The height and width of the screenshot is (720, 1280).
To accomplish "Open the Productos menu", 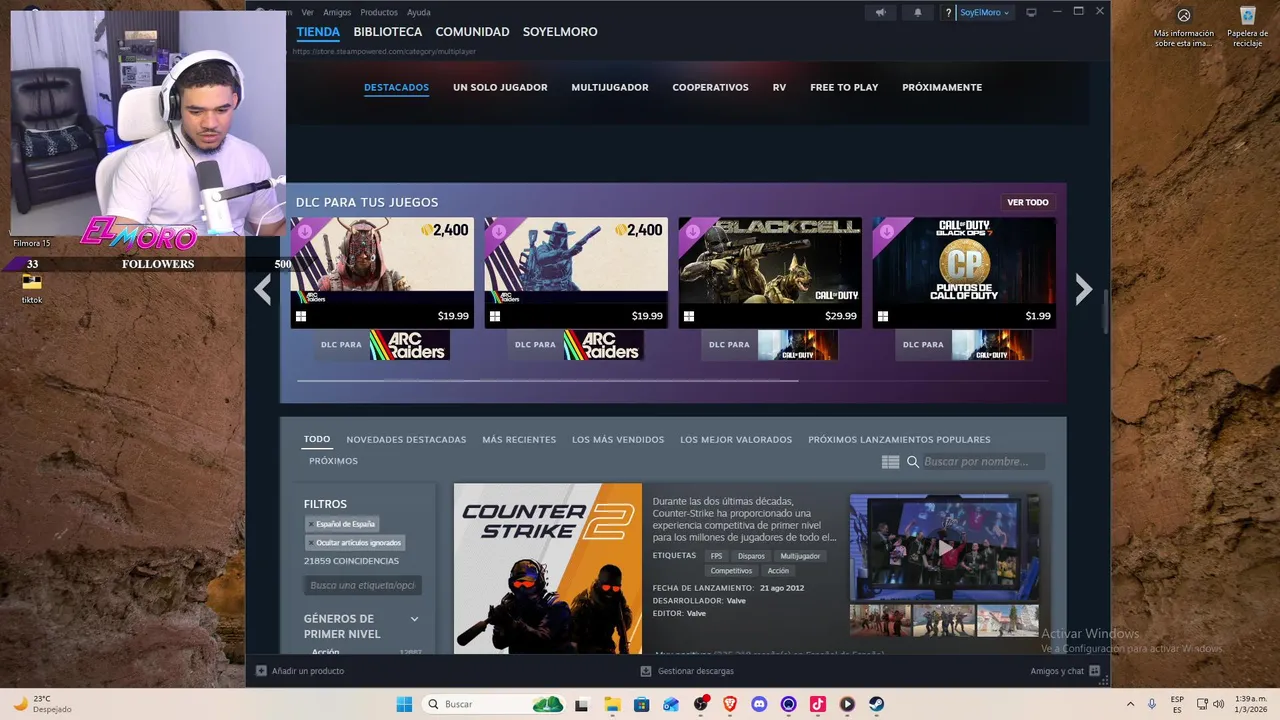I will tap(379, 12).
